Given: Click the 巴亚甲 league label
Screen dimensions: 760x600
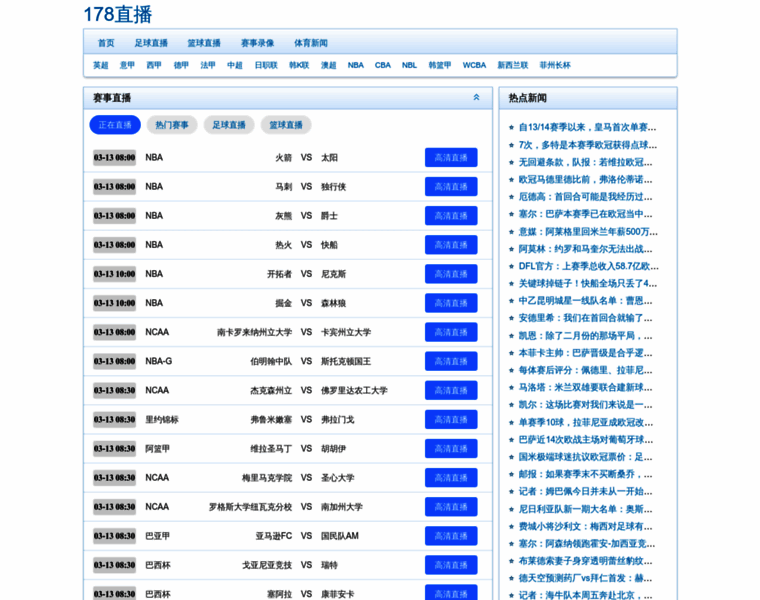Looking at the screenshot, I should click(158, 536).
